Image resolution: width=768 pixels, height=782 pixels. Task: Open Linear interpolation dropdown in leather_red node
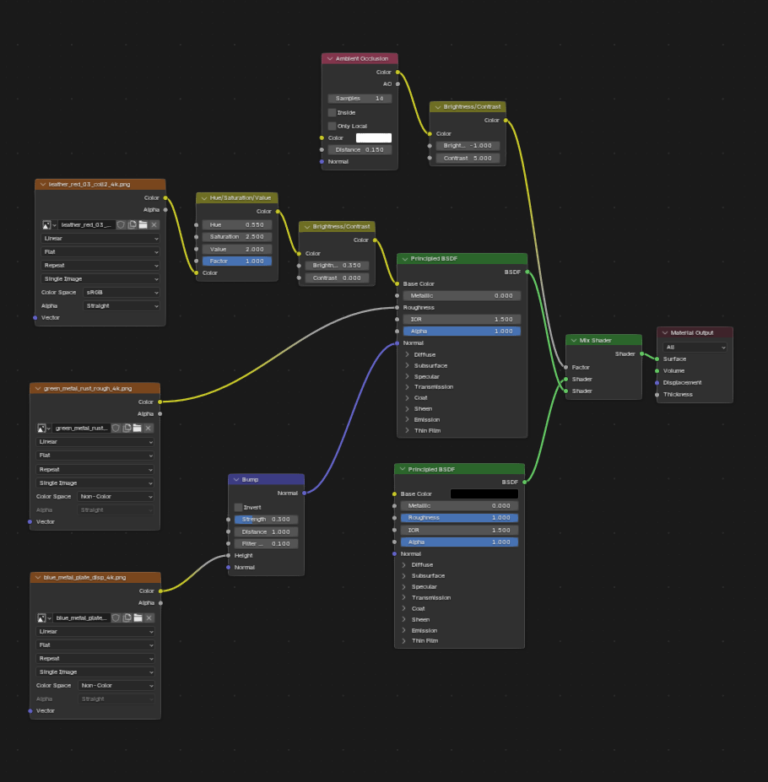click(100, 238)
